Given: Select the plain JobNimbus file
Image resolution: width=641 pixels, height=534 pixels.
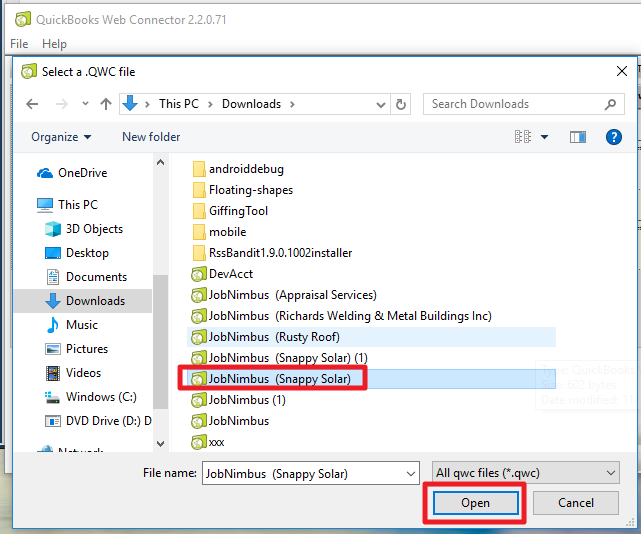Looking at the screenshot, I should (x=230, y=421).
